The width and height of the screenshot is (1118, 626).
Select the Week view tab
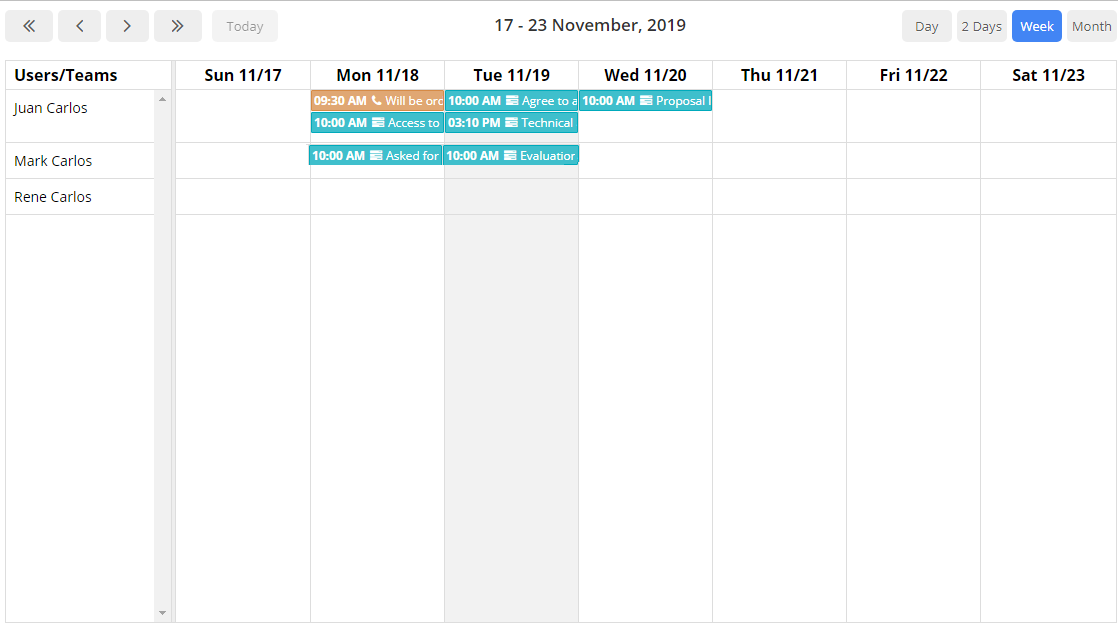1036,25
